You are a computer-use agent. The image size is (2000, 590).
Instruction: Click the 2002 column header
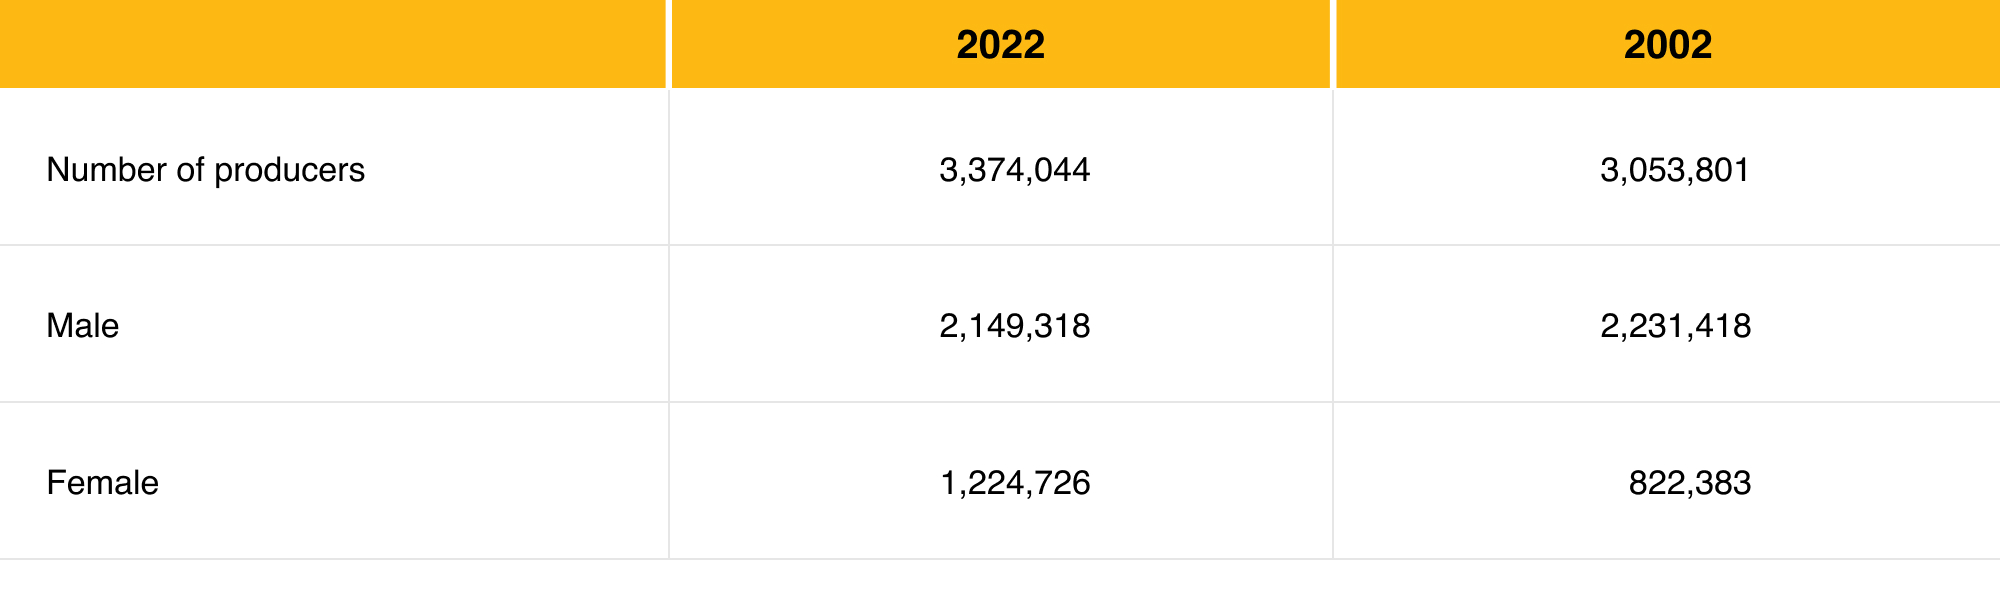click(x=1667, y=45)
